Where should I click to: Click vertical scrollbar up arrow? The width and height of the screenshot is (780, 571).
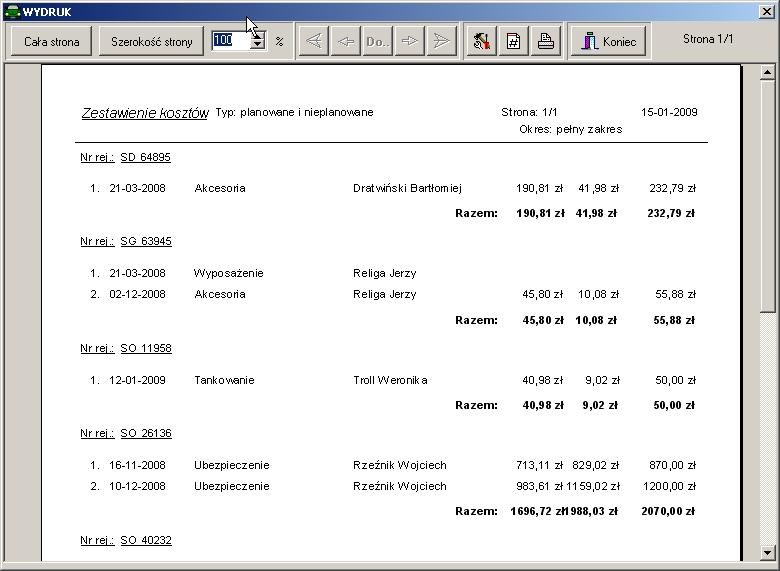(x=768, y=73)
